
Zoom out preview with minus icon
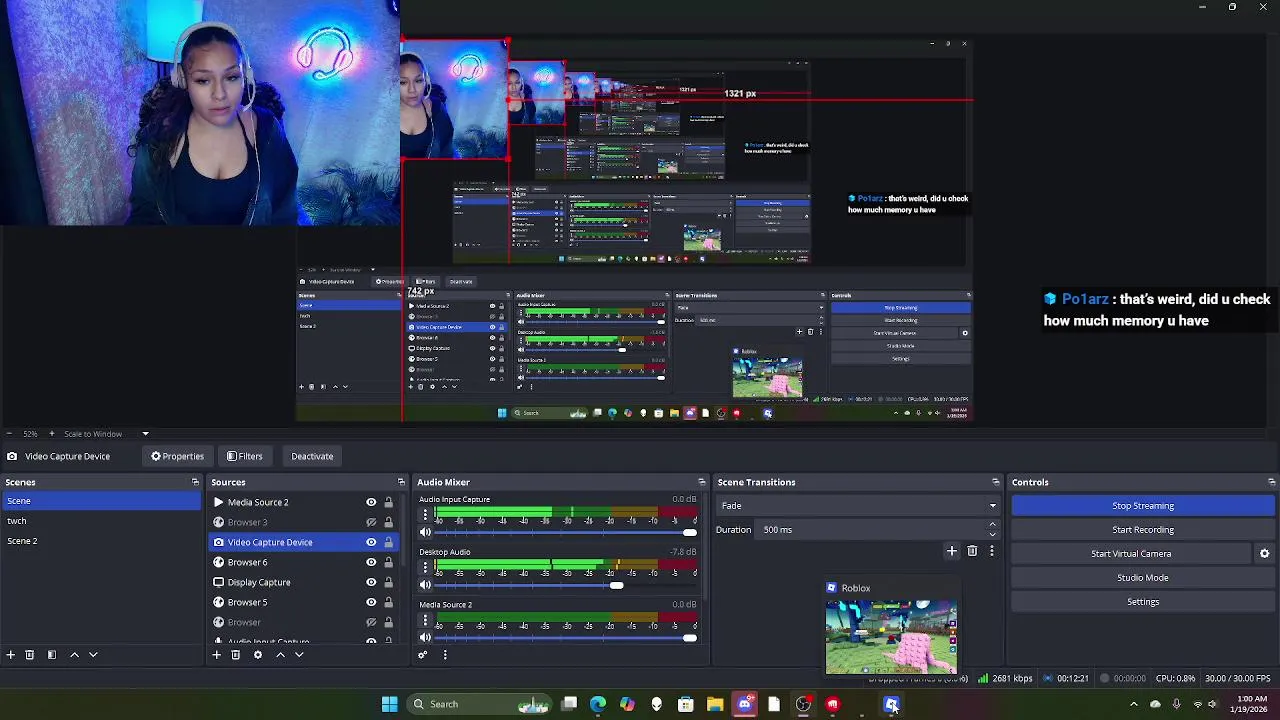coord(8,434)
